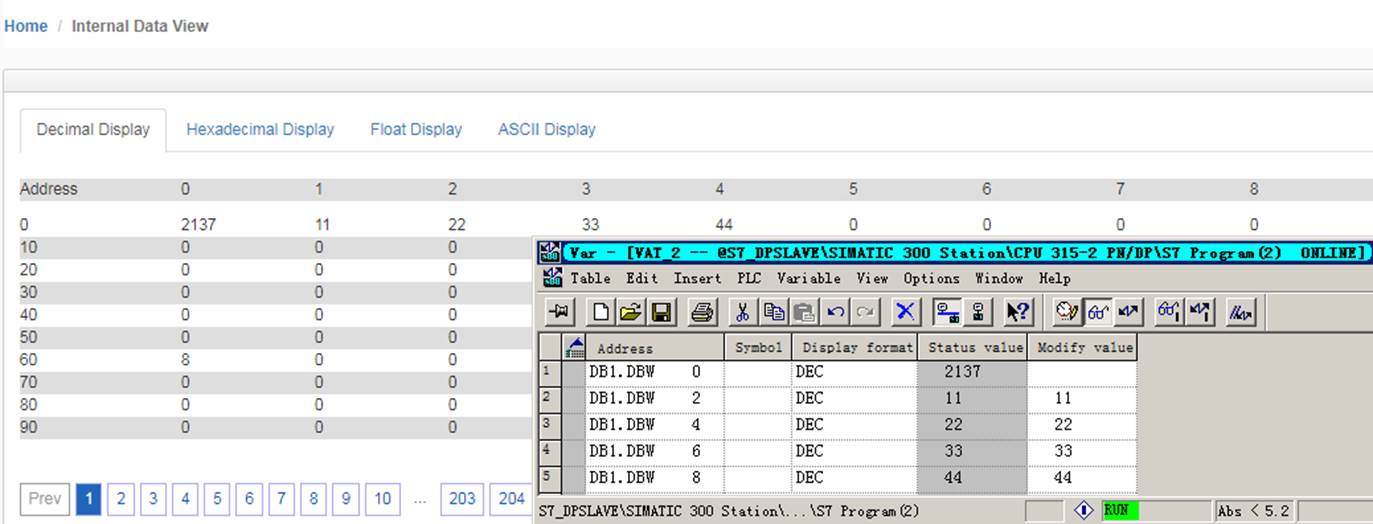
Task: Save the variable table with floppy icon
Action: (x=661, y=313)
